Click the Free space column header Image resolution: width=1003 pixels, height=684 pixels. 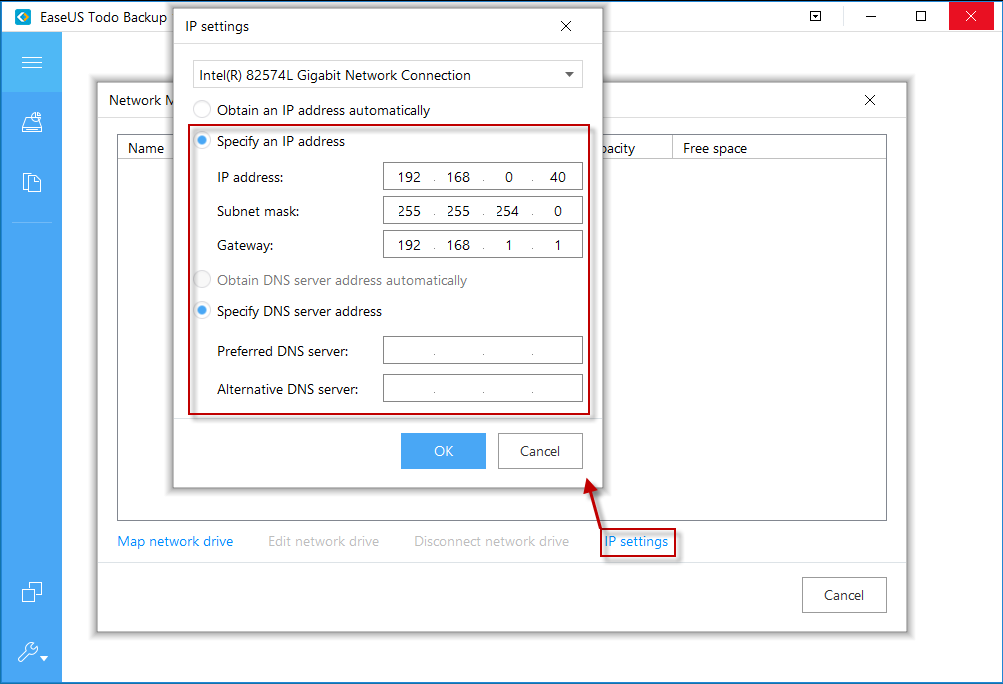[715, 148]
